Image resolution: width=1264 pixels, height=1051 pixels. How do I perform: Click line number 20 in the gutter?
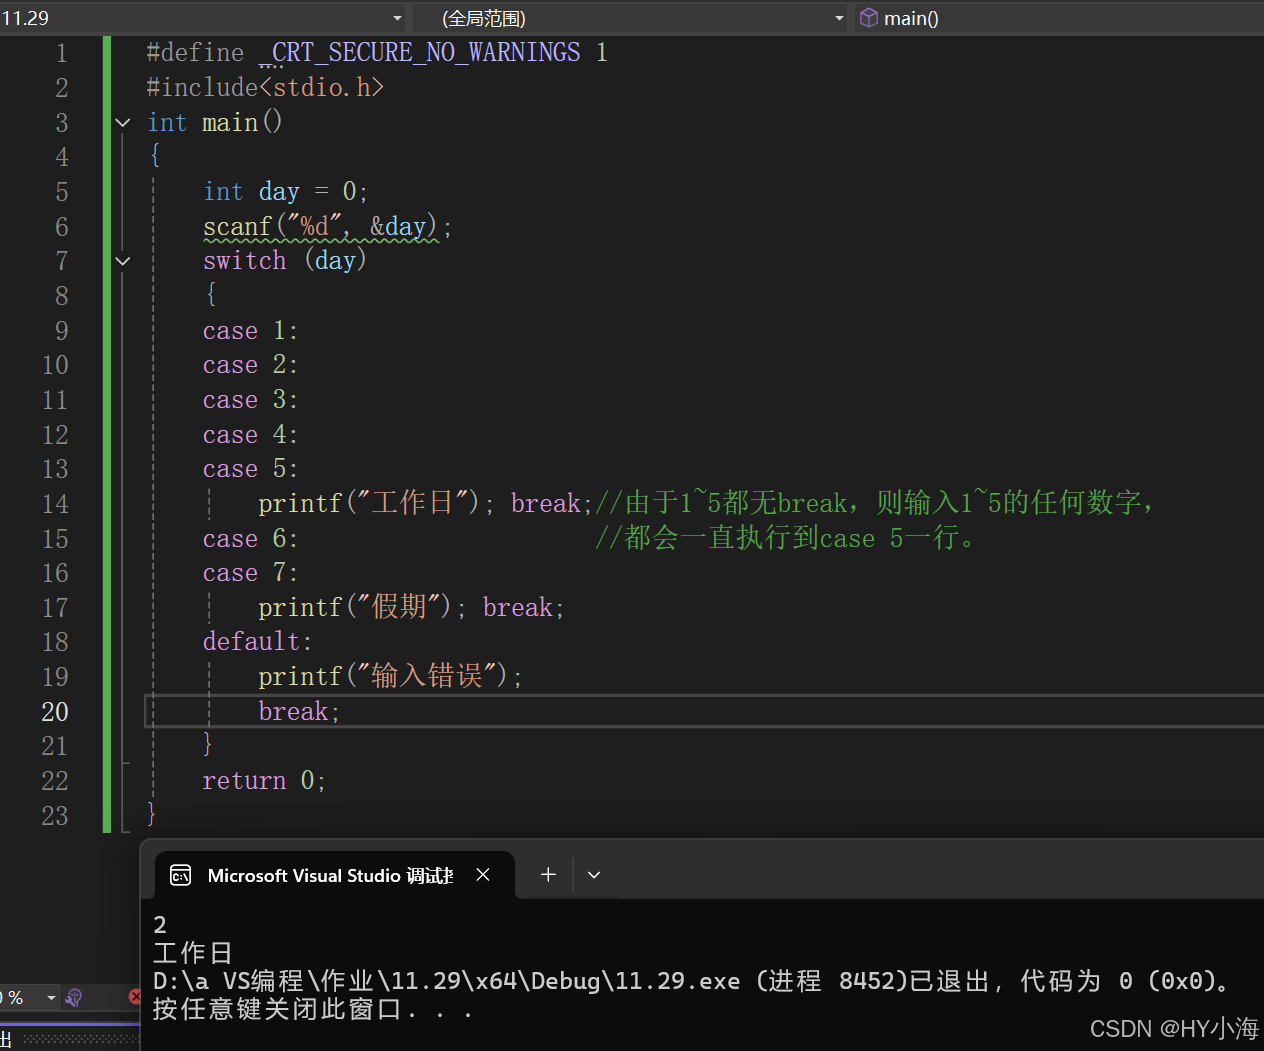55,711
